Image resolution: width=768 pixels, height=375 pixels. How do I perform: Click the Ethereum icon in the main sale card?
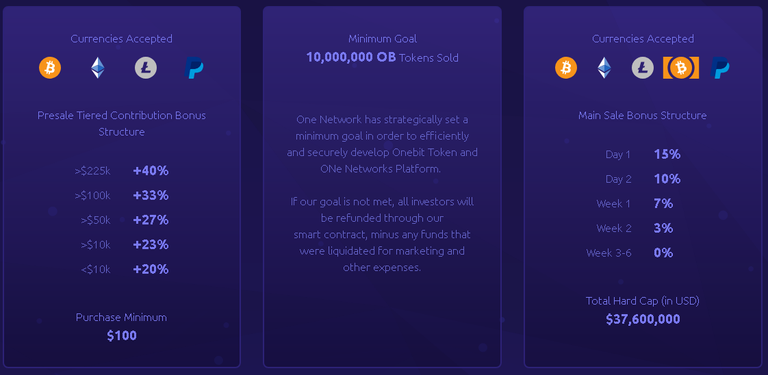pos(604,68)
